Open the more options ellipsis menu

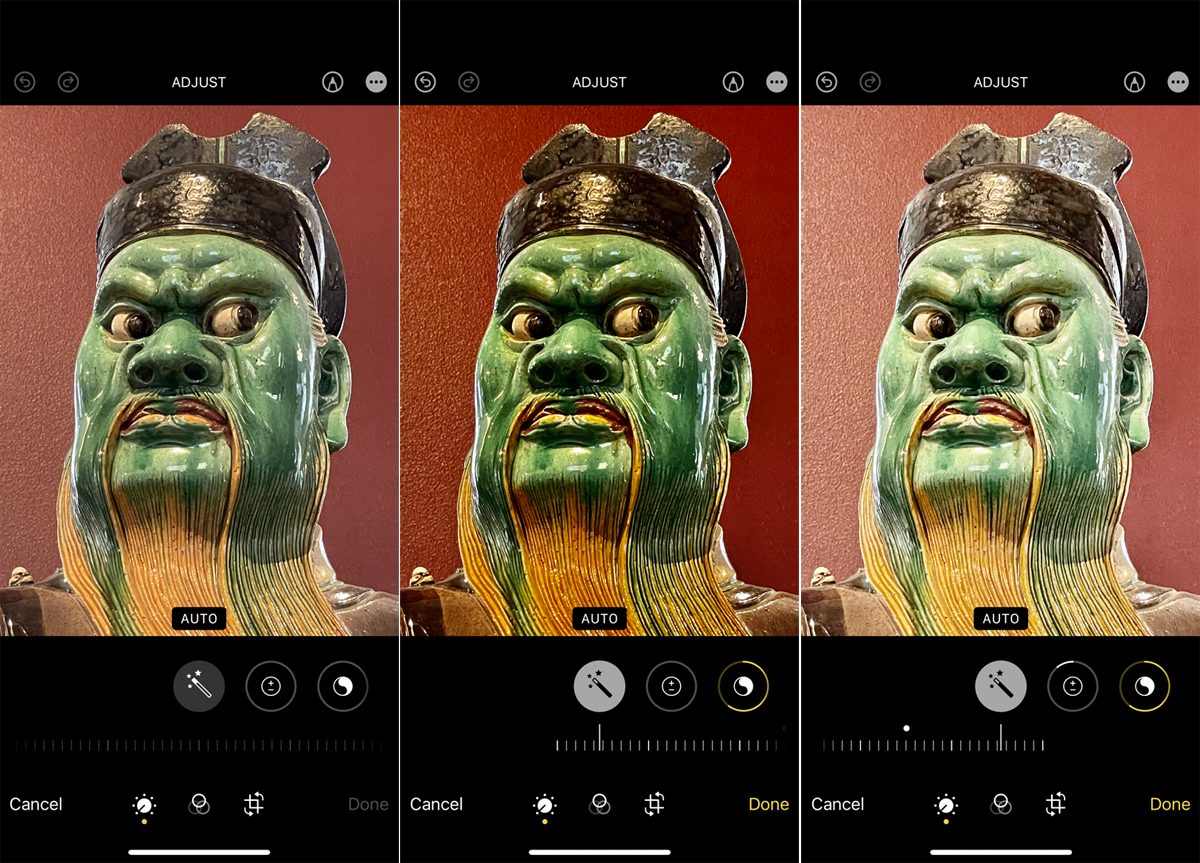click(x=376, y=82)
